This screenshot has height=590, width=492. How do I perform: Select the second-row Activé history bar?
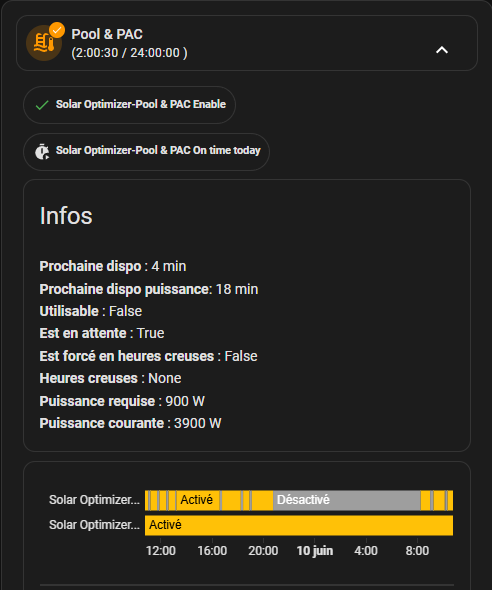click(299, 525)
